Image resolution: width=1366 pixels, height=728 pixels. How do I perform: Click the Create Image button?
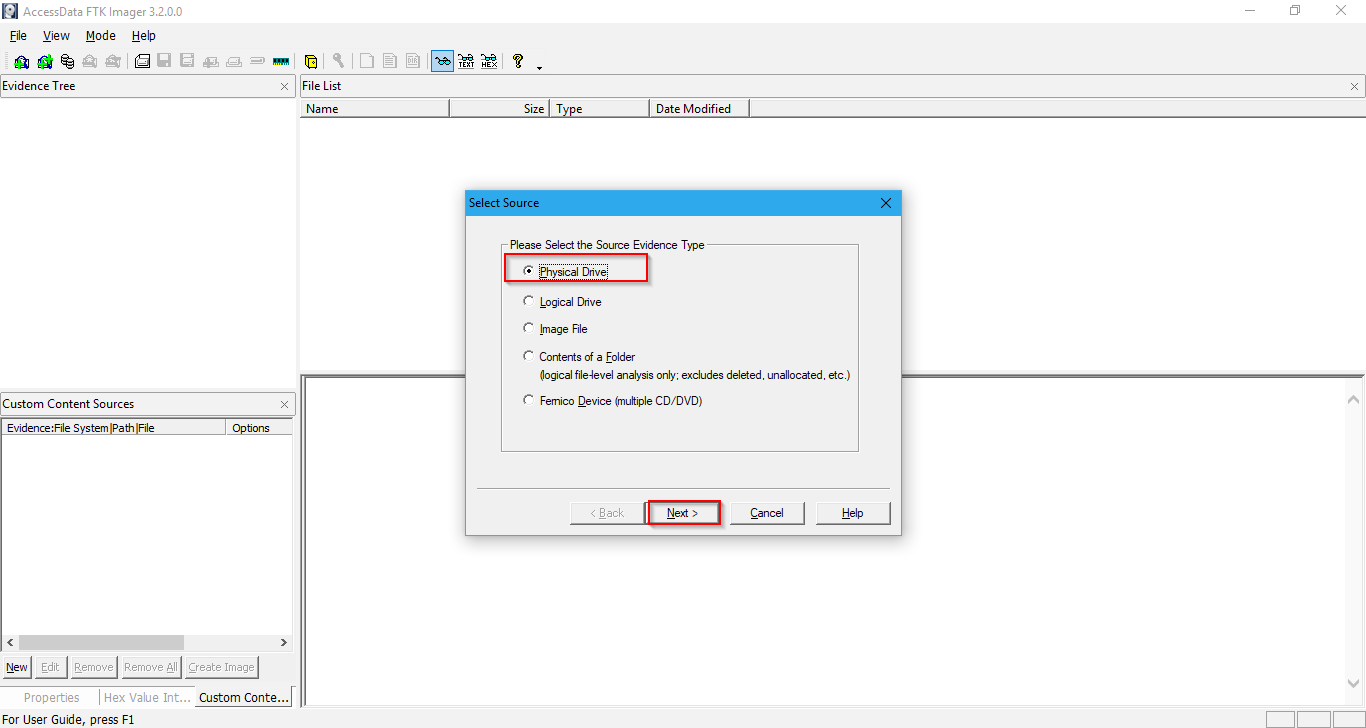pos(222,667)
